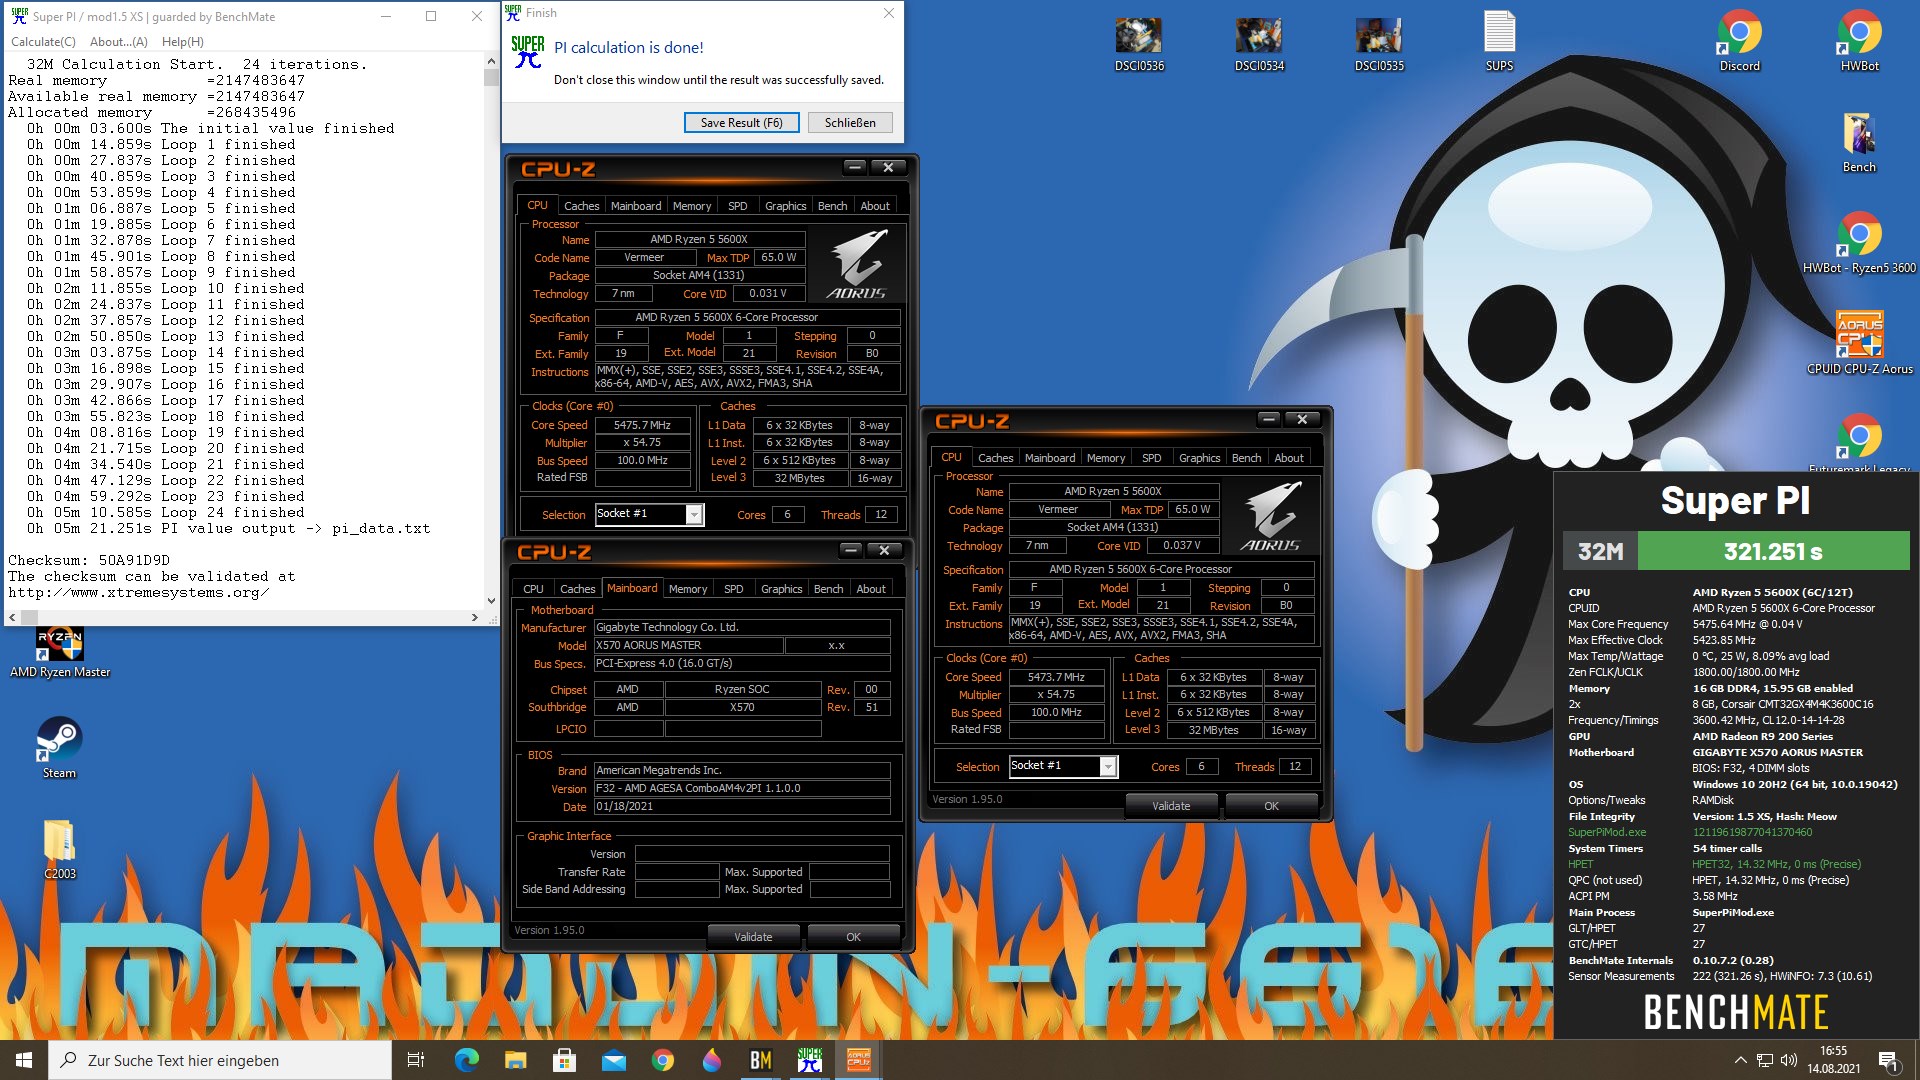The height and width of the screenshot is (1080, 1920).
Task: Open the HWBot - Ryzen5 3600 shortcut
Action: [1859, 244]
